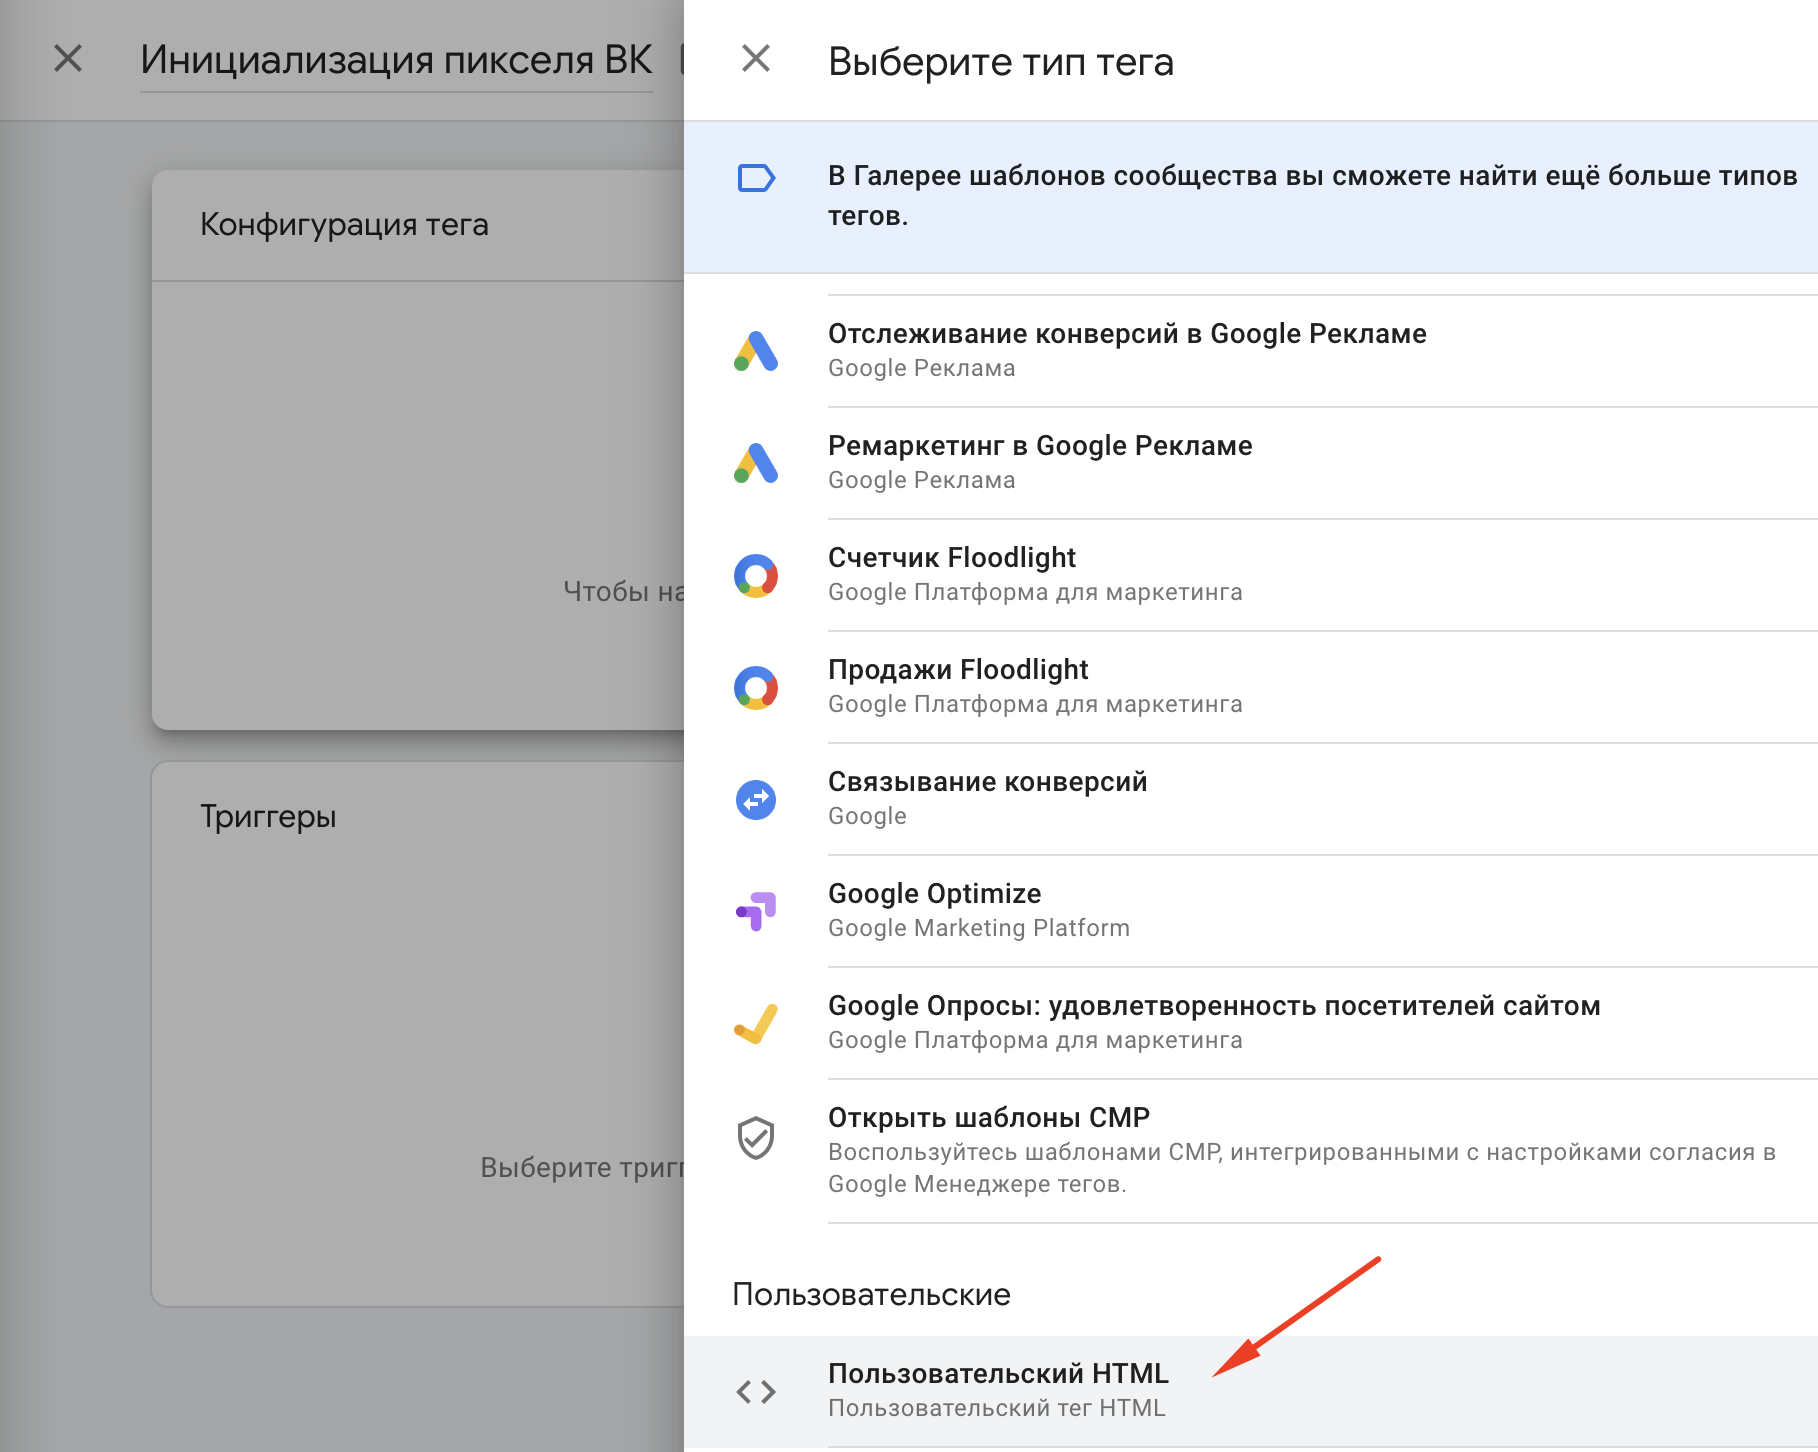The image size is (1818, 1452).
Task: Click the blue arrows icon for Связывание конверсий
Action: pyautogui.click(x=756, y=799)
